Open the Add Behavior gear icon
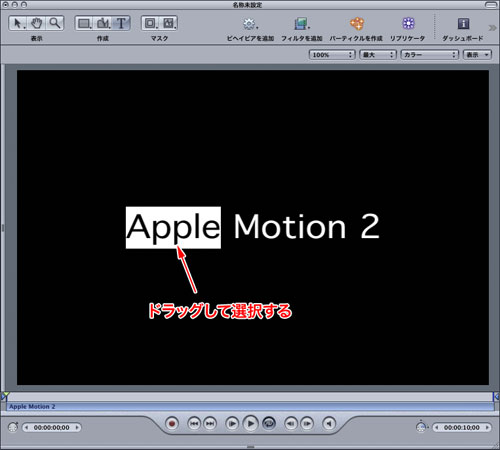500x450 pixels. point(250,24)
